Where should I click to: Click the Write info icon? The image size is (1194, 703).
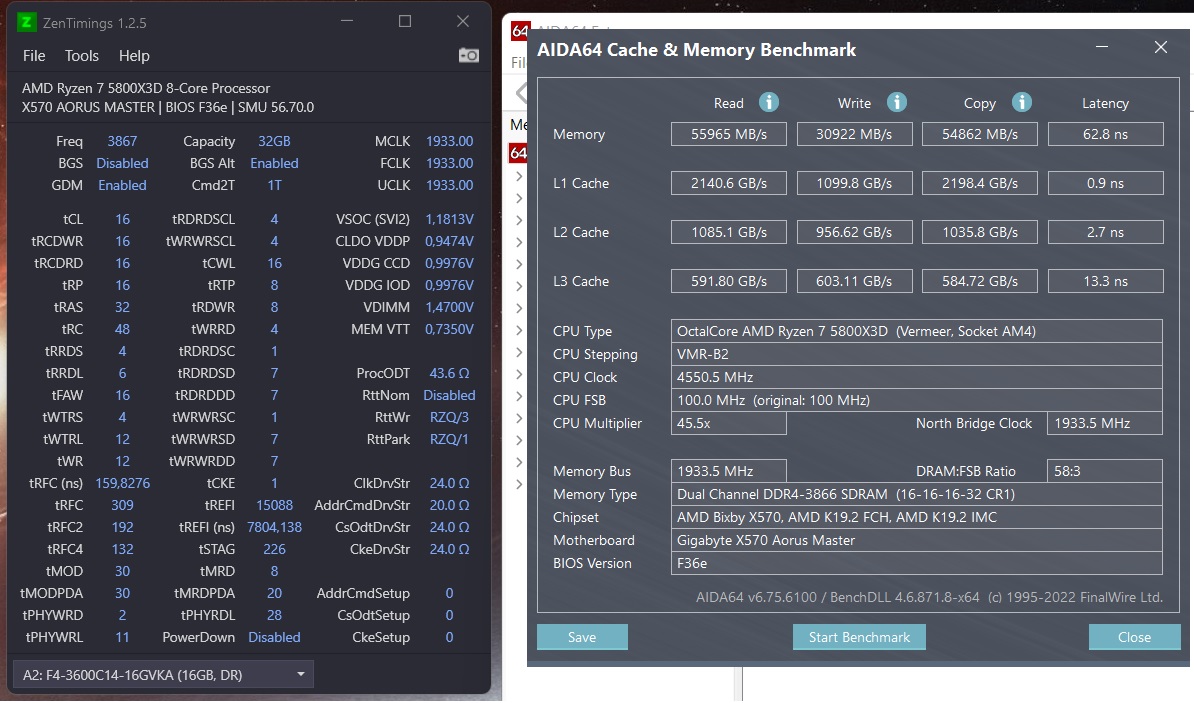point(897,102)
